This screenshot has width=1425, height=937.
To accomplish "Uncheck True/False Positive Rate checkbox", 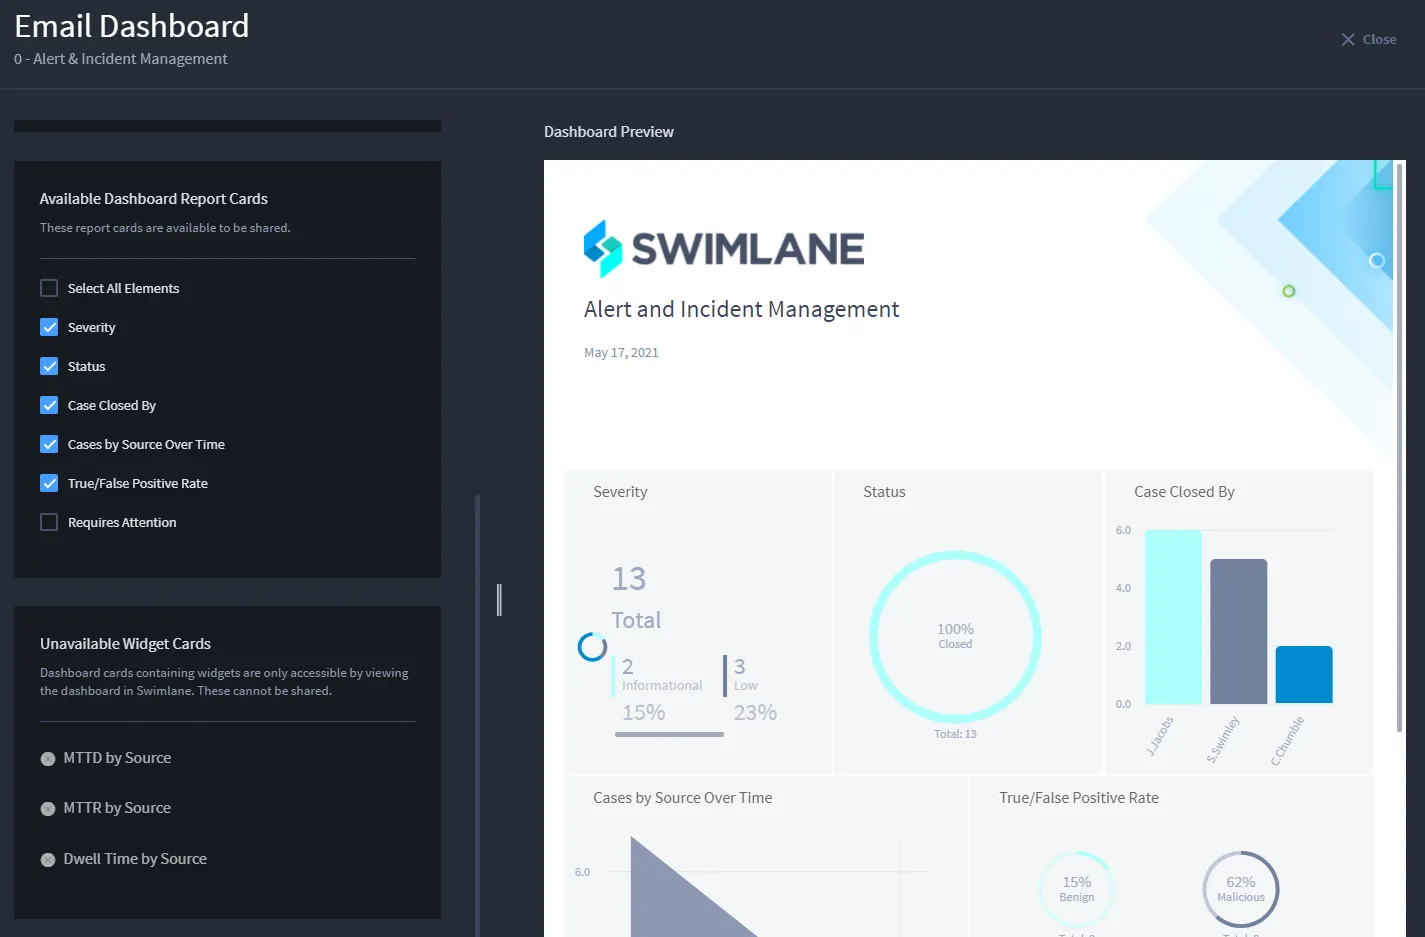I will [x=49, y=483].
